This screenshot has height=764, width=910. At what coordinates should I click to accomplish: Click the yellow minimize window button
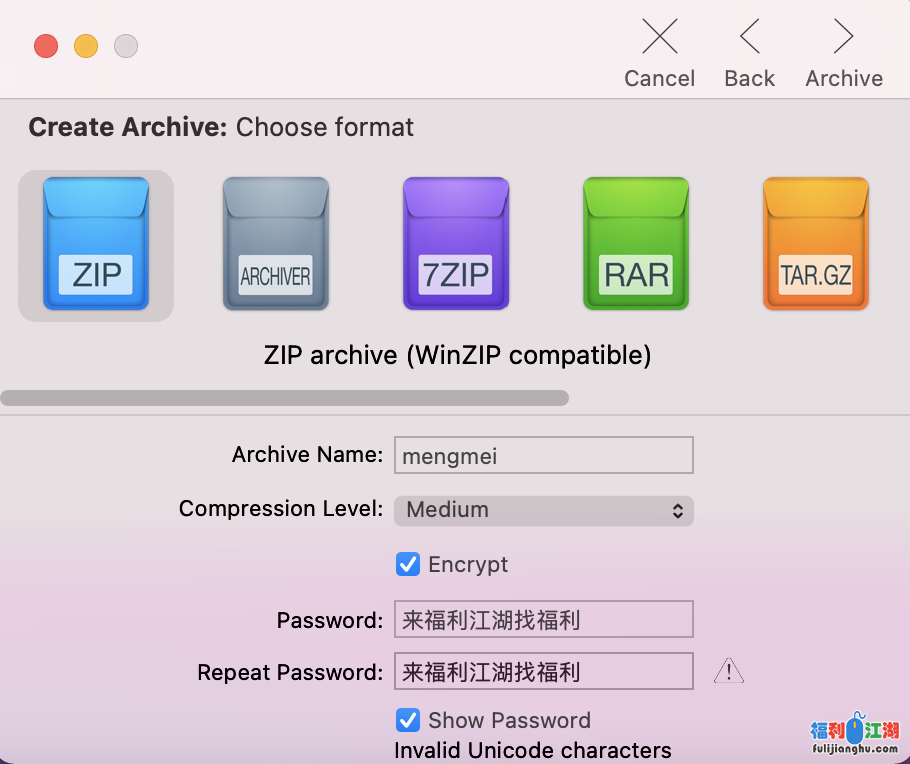86,46
